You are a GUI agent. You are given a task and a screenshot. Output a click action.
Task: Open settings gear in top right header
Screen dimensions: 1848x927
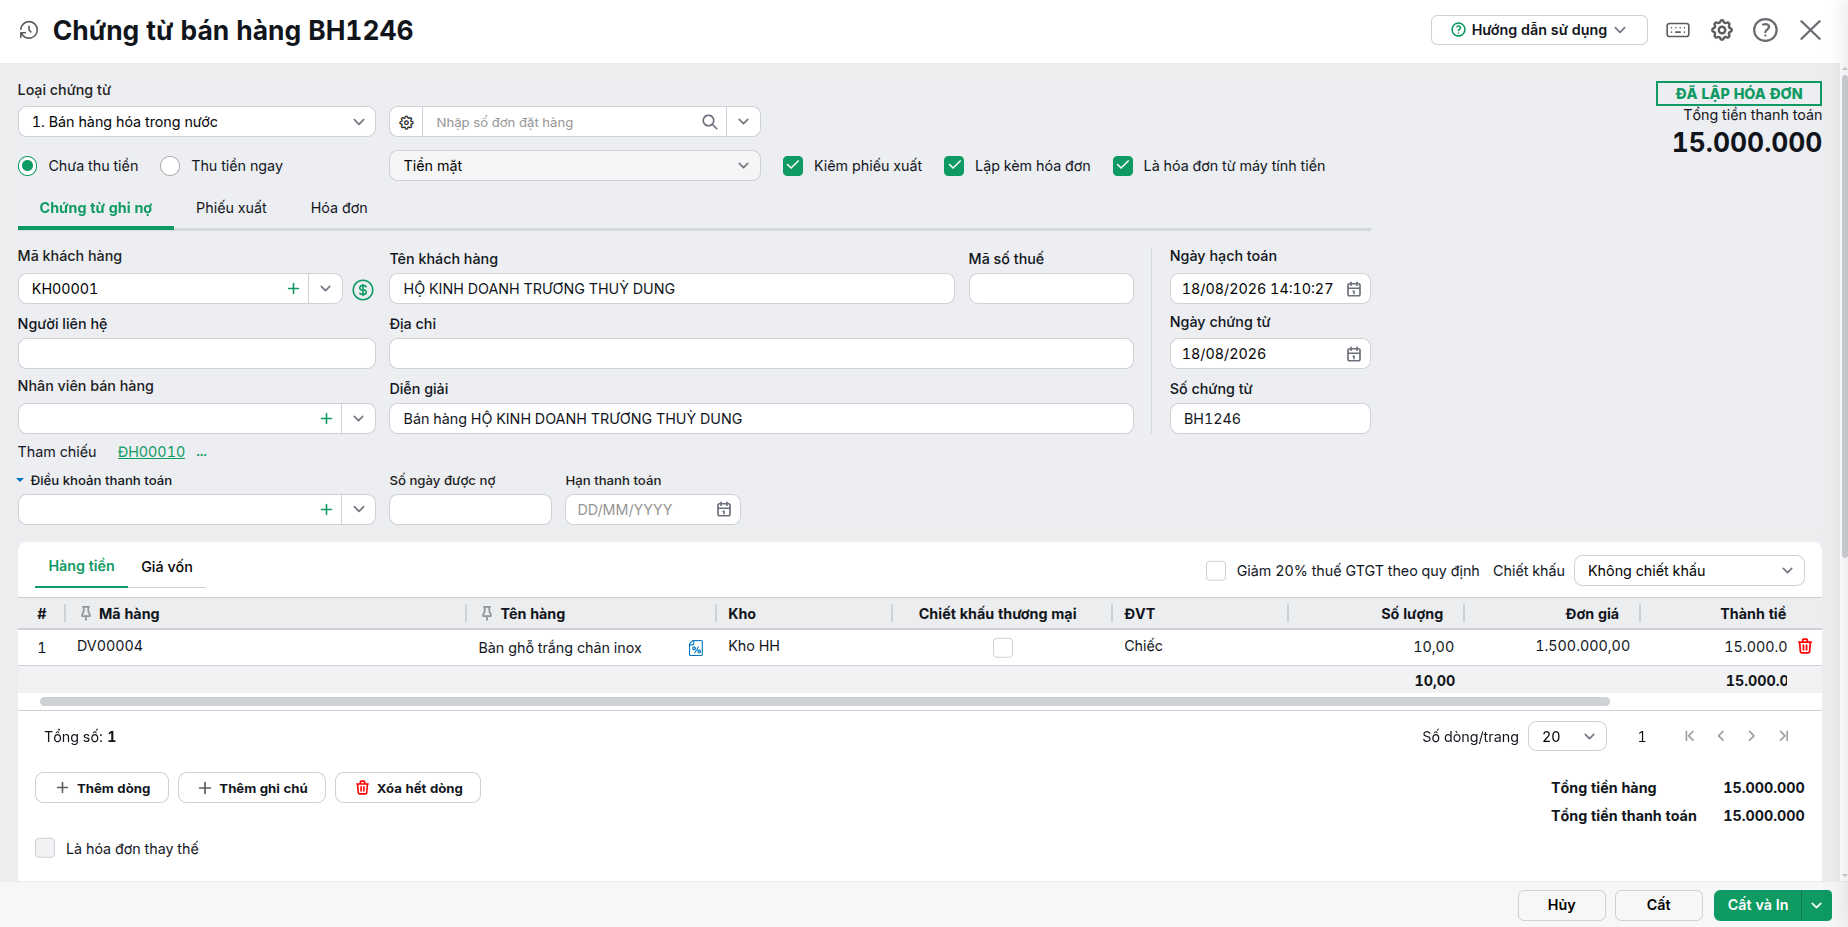point(1722,30)
